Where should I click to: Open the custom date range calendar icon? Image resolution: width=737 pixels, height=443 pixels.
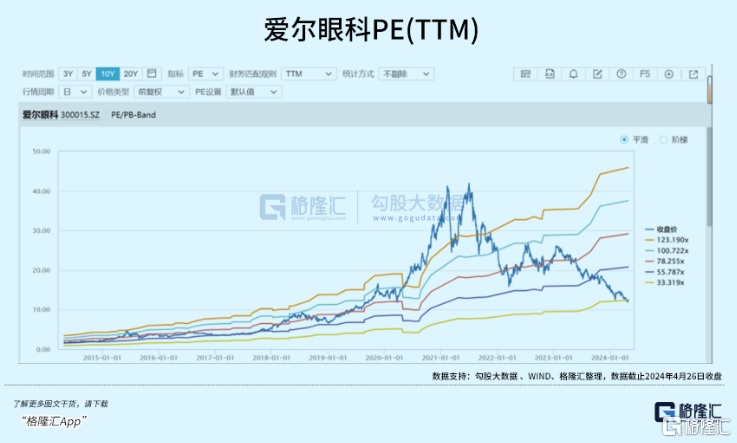(x=152, y=74)
